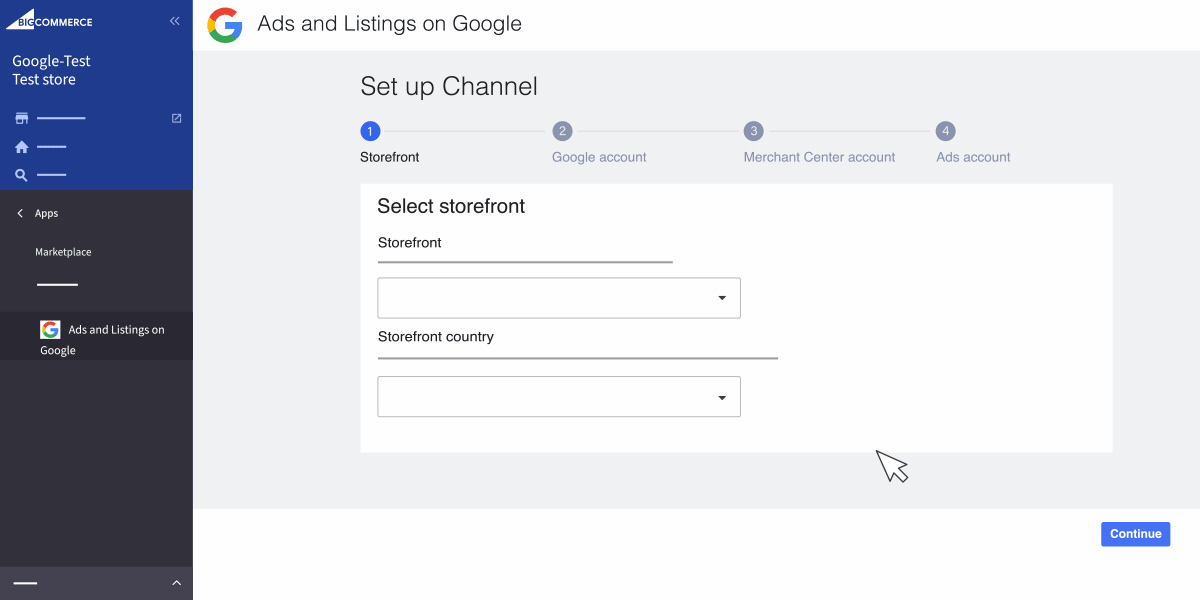Click the BigCommerce logo
1200x600 pixels.
coord(48,20)
